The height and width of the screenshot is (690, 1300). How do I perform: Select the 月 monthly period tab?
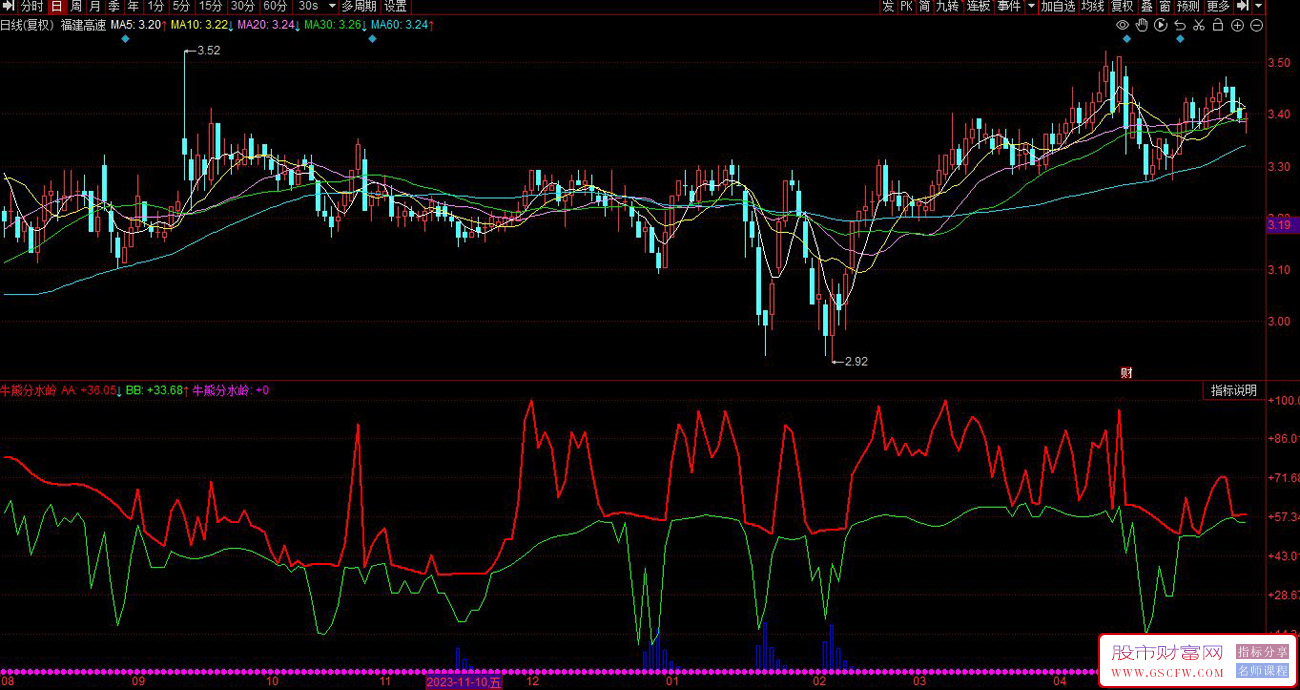(x=95, y=6)
